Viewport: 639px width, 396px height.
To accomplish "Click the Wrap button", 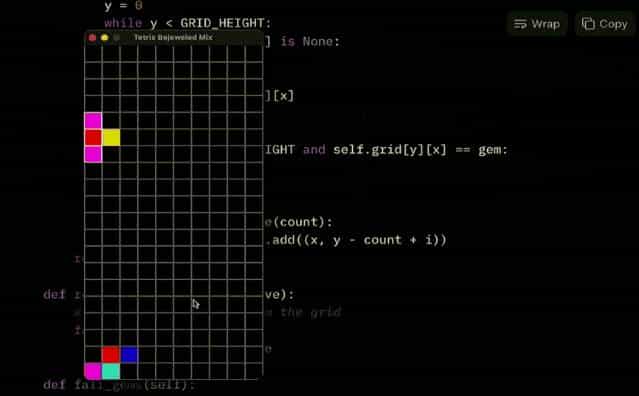I will [x=537, y=24].
